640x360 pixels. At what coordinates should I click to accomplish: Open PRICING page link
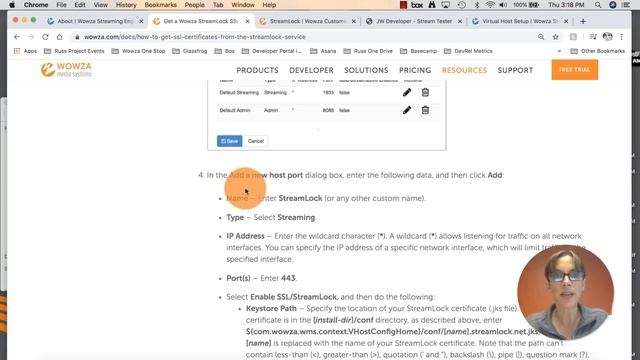point(415,70)
